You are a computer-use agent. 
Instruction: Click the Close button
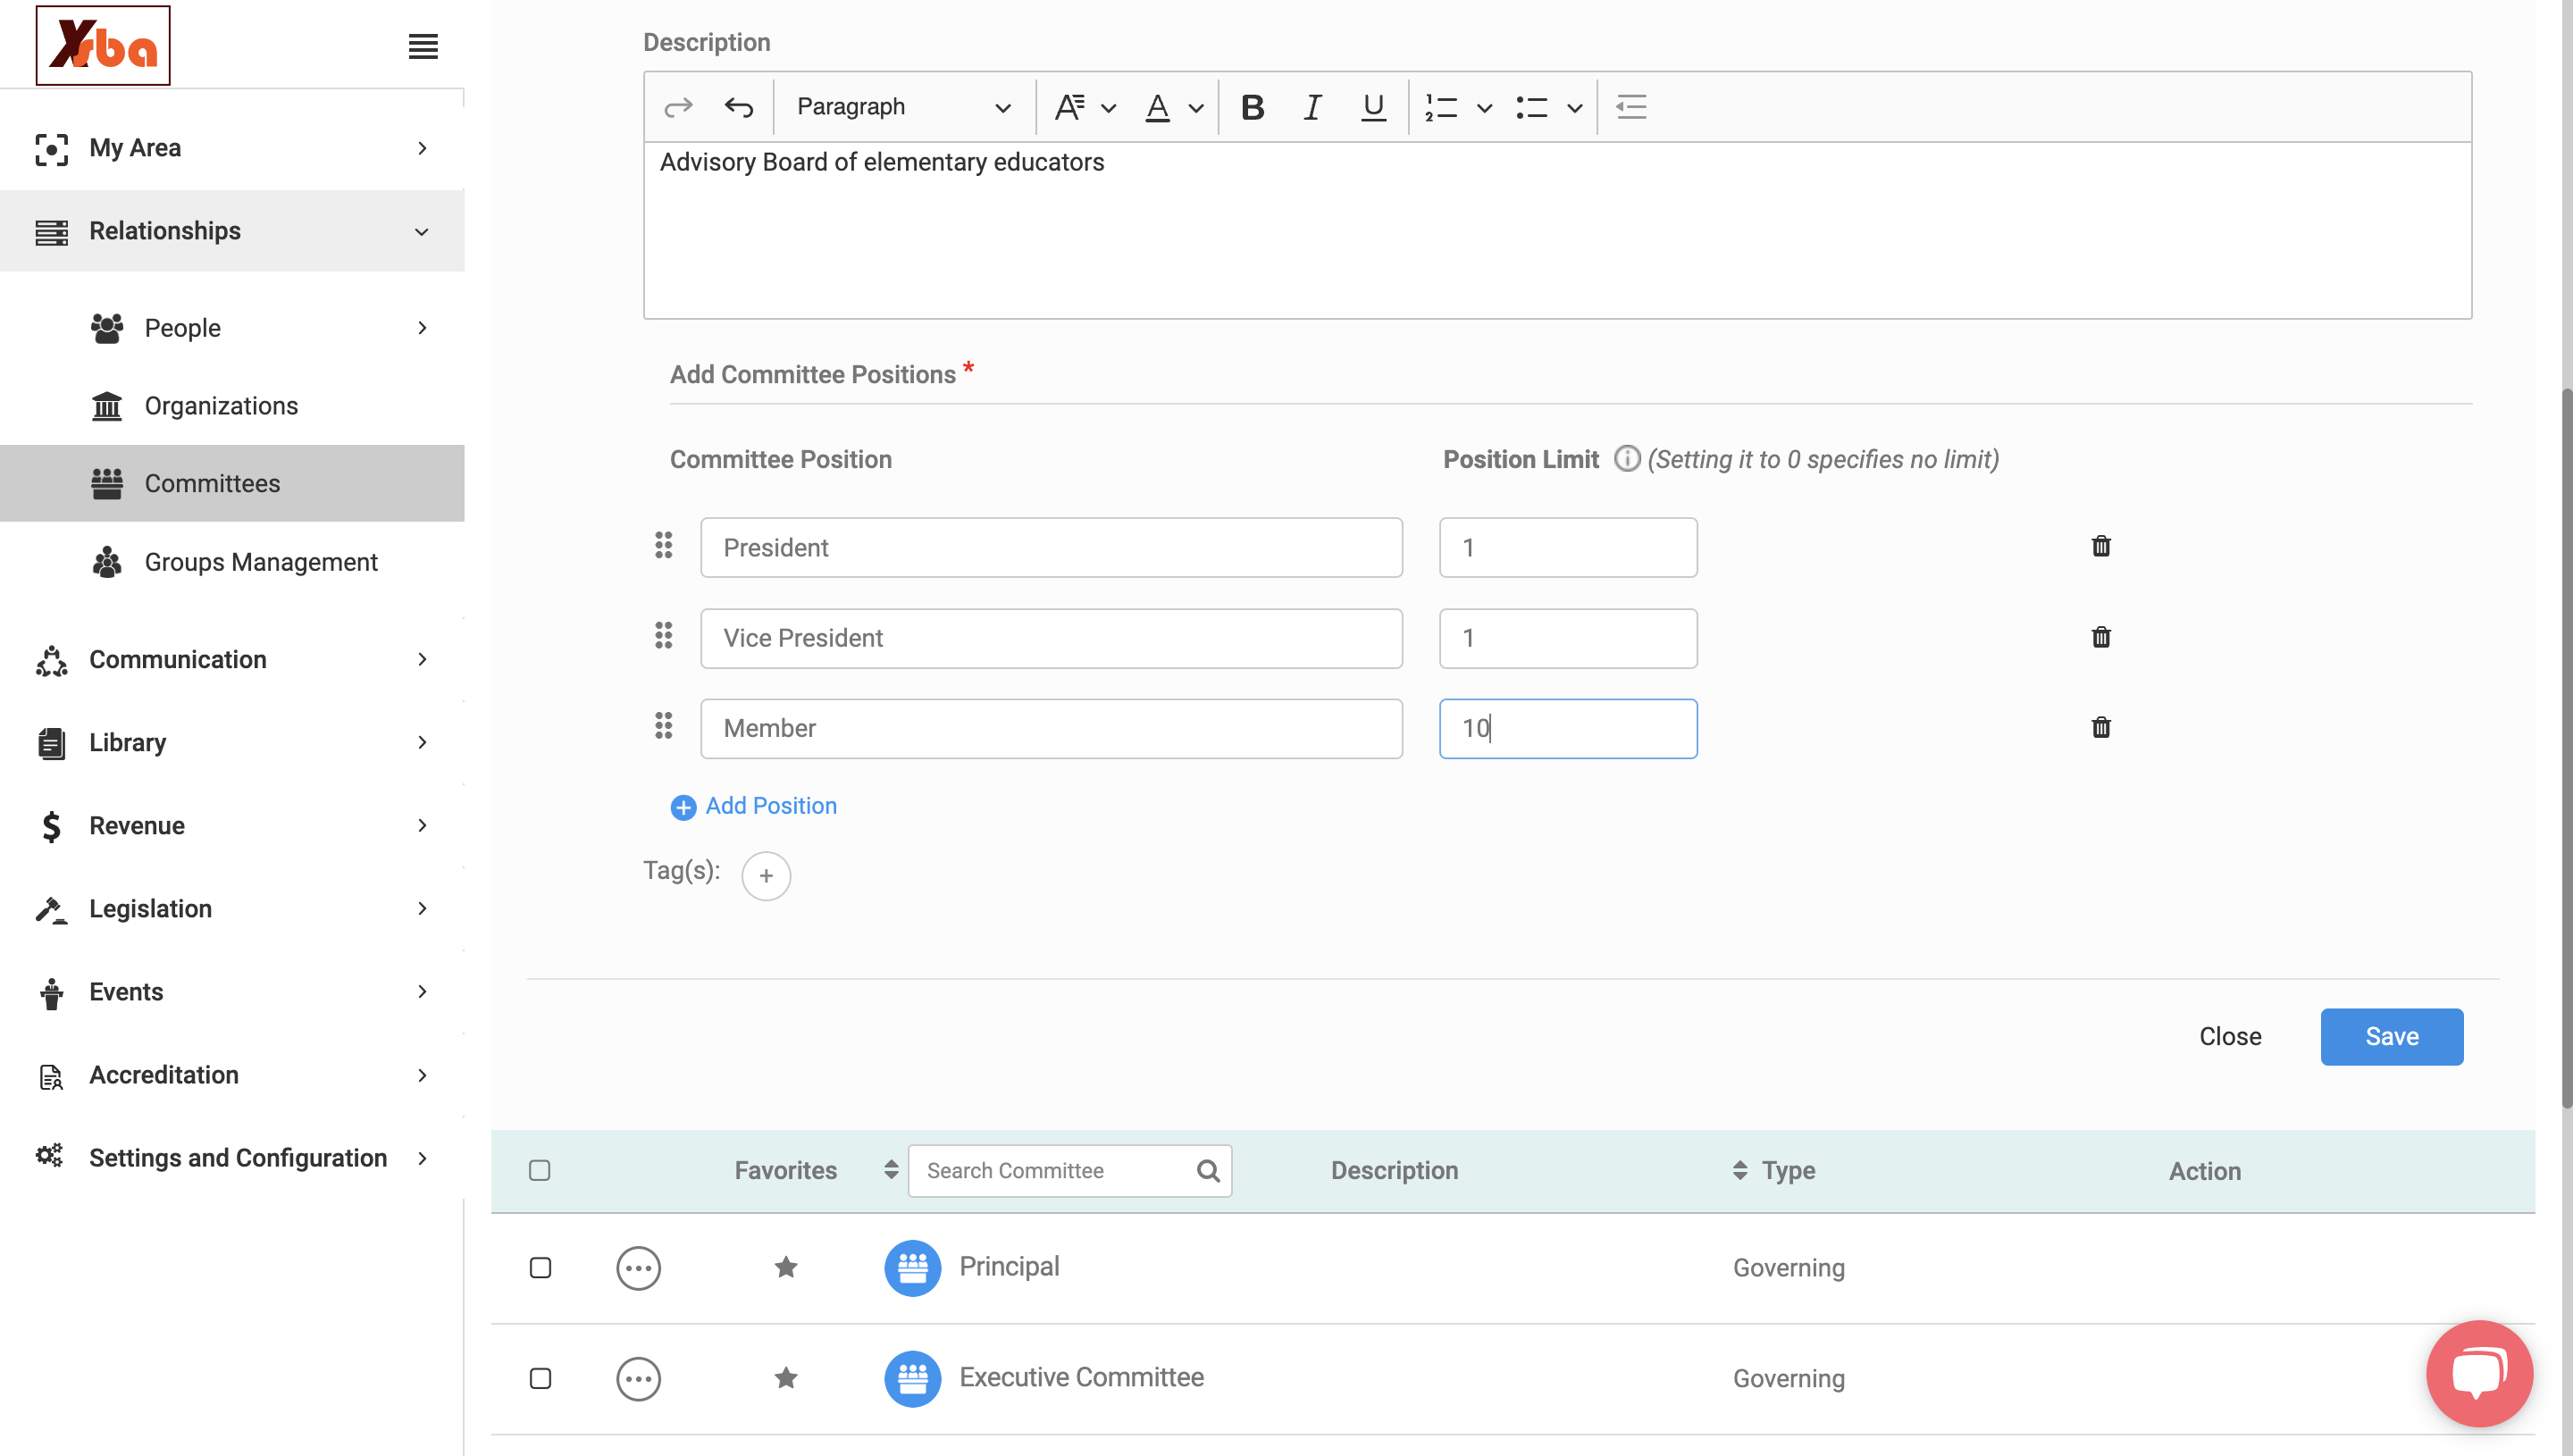tap(2229, 1036)
